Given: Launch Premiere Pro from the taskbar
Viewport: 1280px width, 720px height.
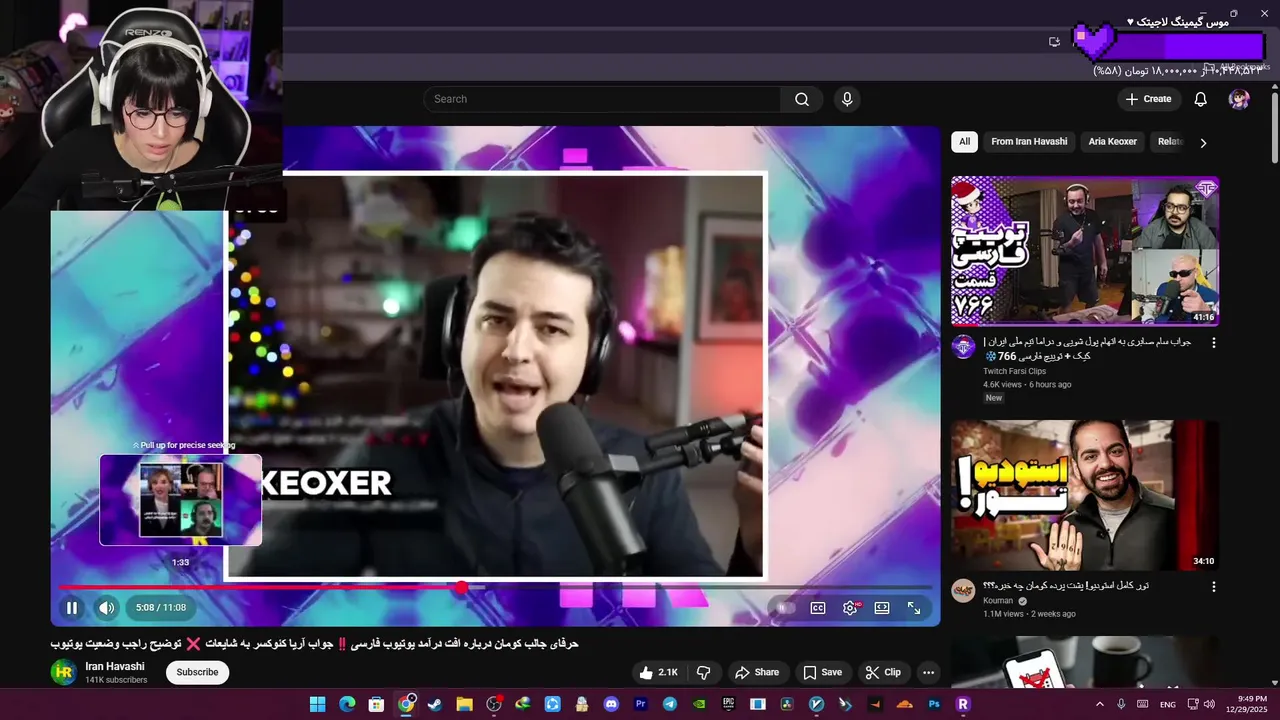Looking at the screenshot, I should tap(640, 704).
